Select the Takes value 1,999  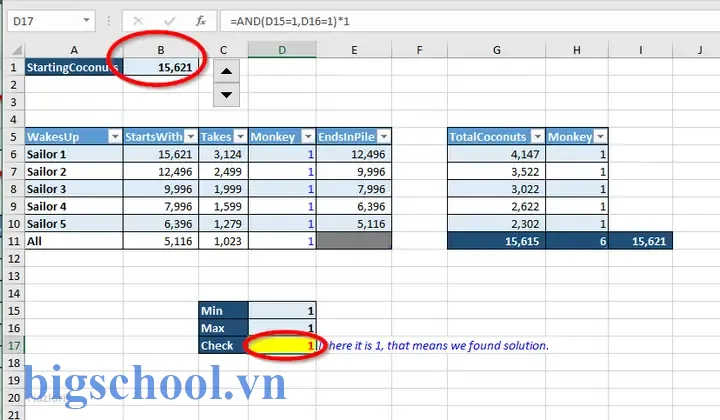(x=223, y=189)
